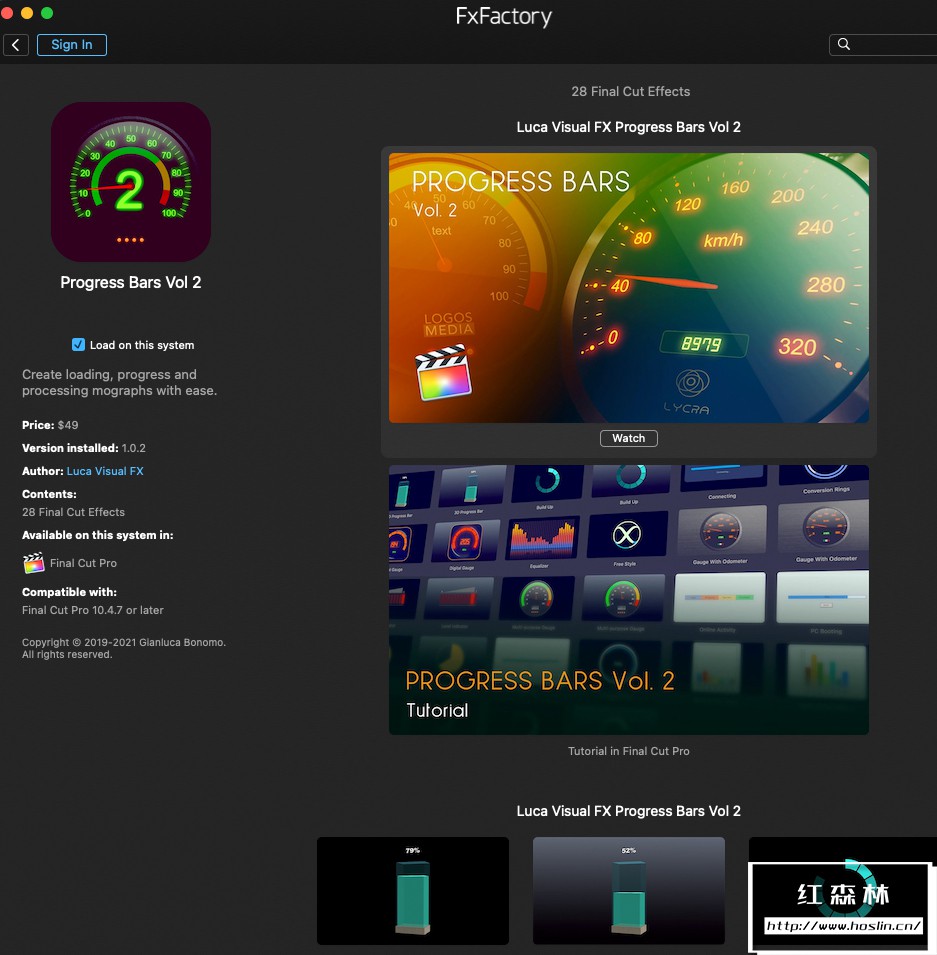Click the 'Price: $49' text

[x=50, y=425]
